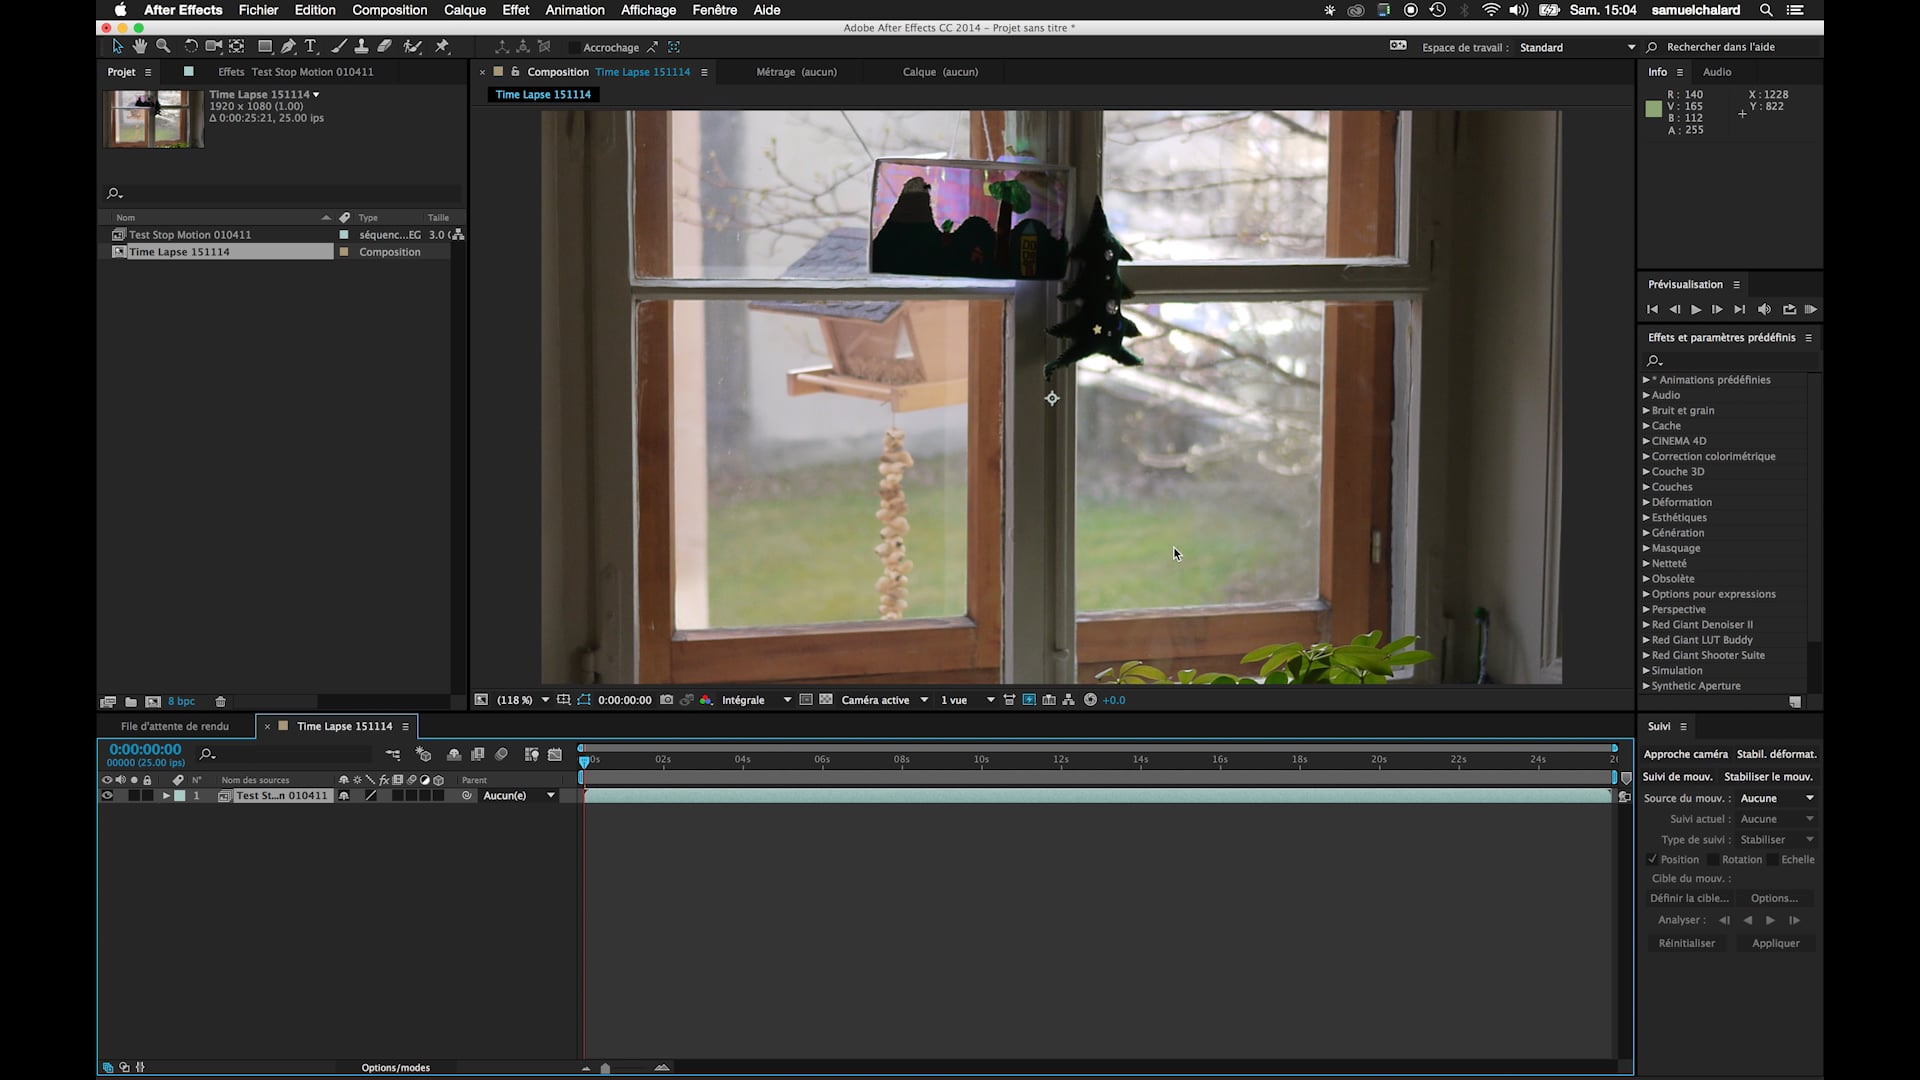Click the teal label color swatch of layer 1
This screenshot has height=1080, width=1920.
(x=180, y=796)
